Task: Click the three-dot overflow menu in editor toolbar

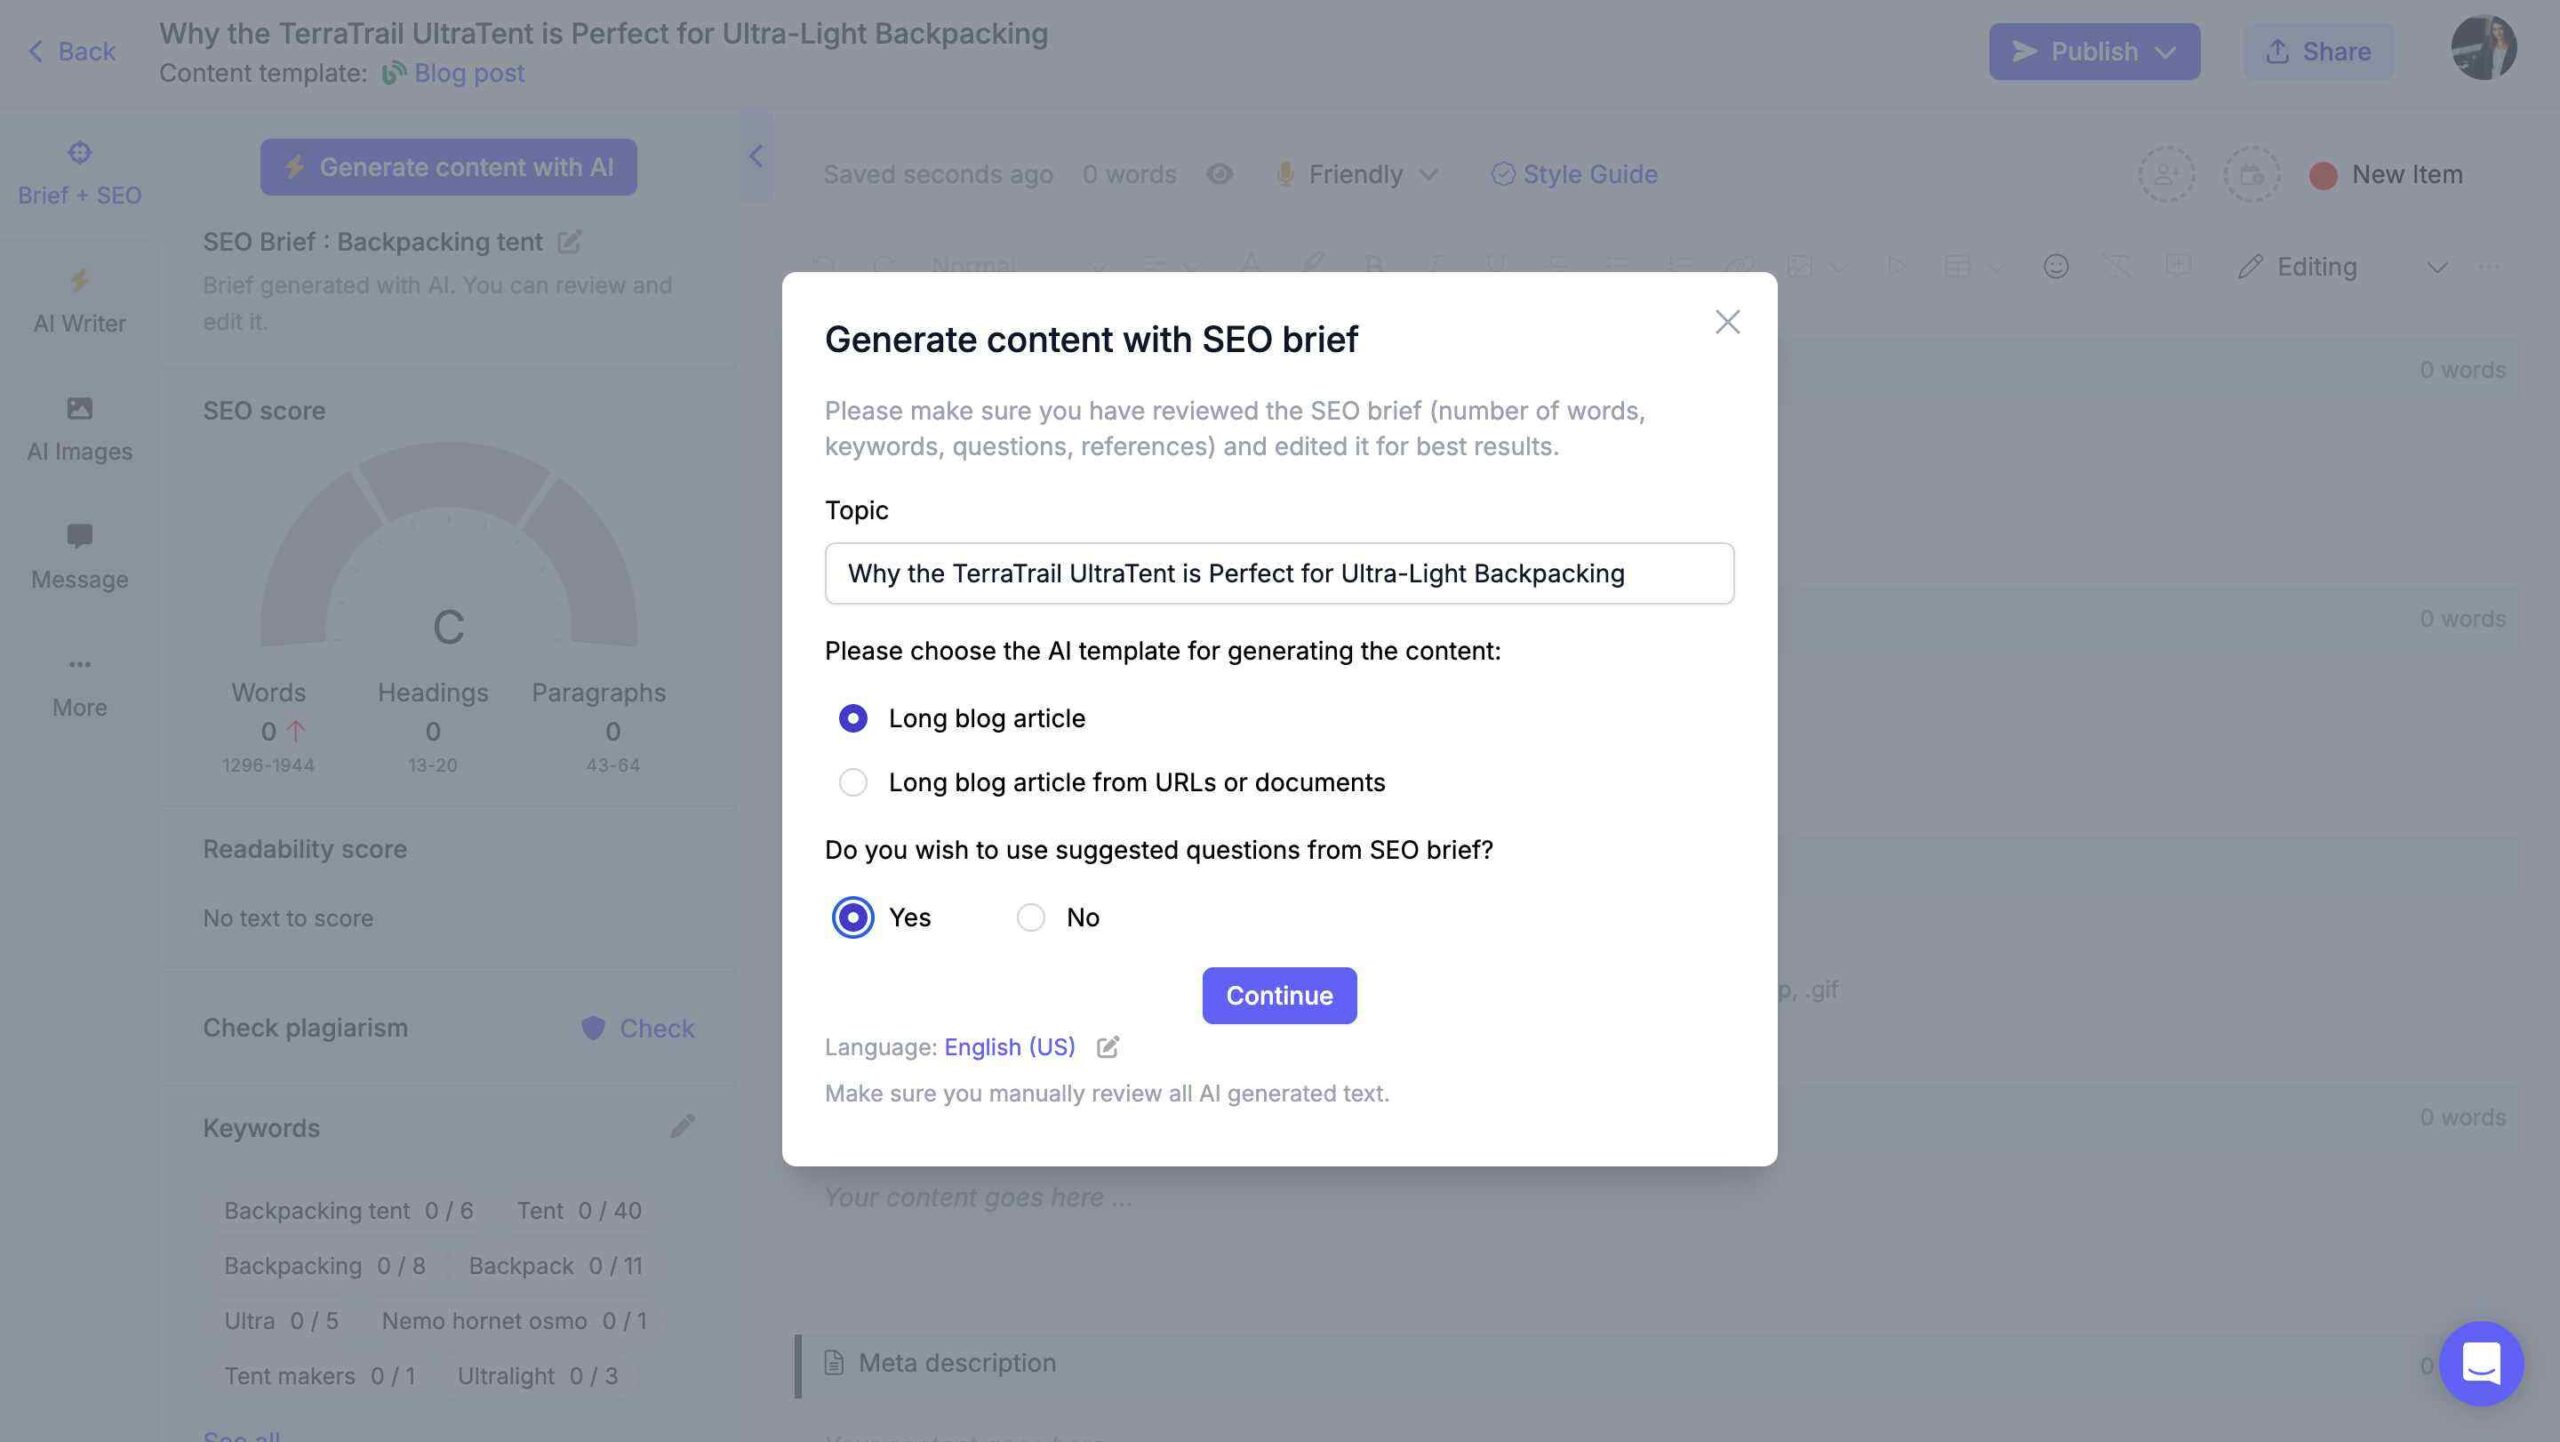Action: pyautogui.click(x=2489, y=266)
